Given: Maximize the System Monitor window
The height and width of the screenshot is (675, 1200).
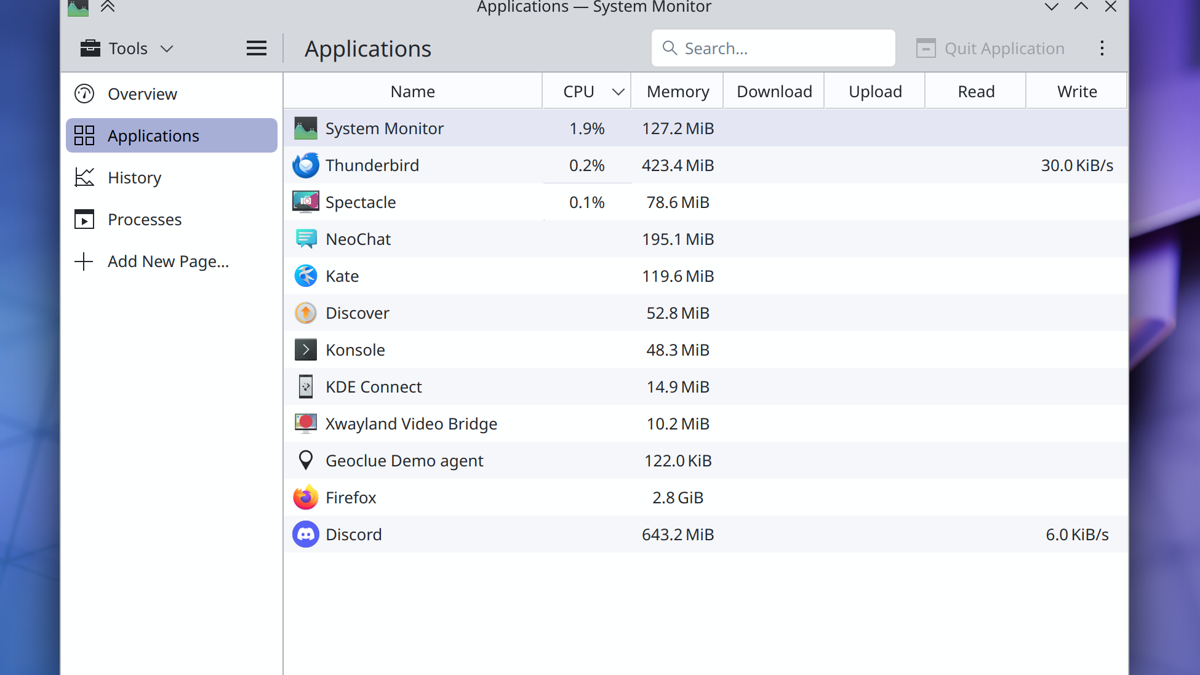Looking at the screenshot, I should 1081,7.
